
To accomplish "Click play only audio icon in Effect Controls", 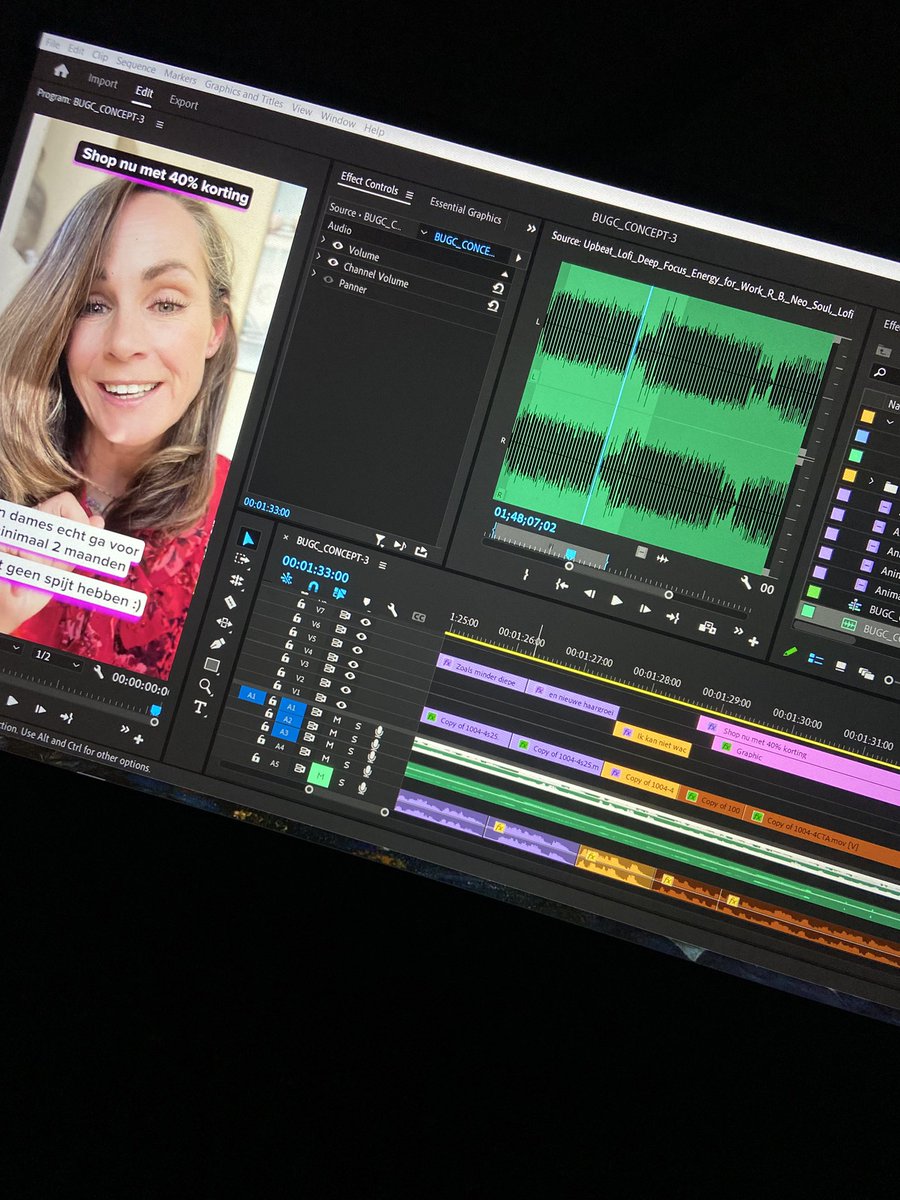I will 400,545.
